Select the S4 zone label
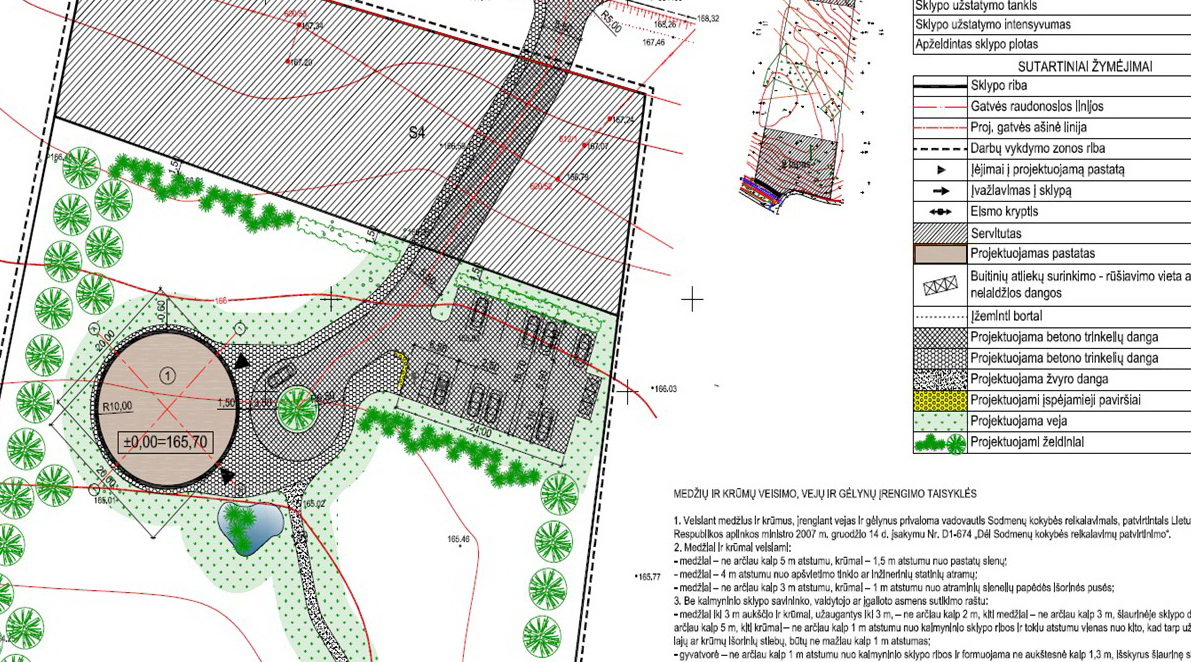Viewport: 1191px width, 662px height. (416, 130)
